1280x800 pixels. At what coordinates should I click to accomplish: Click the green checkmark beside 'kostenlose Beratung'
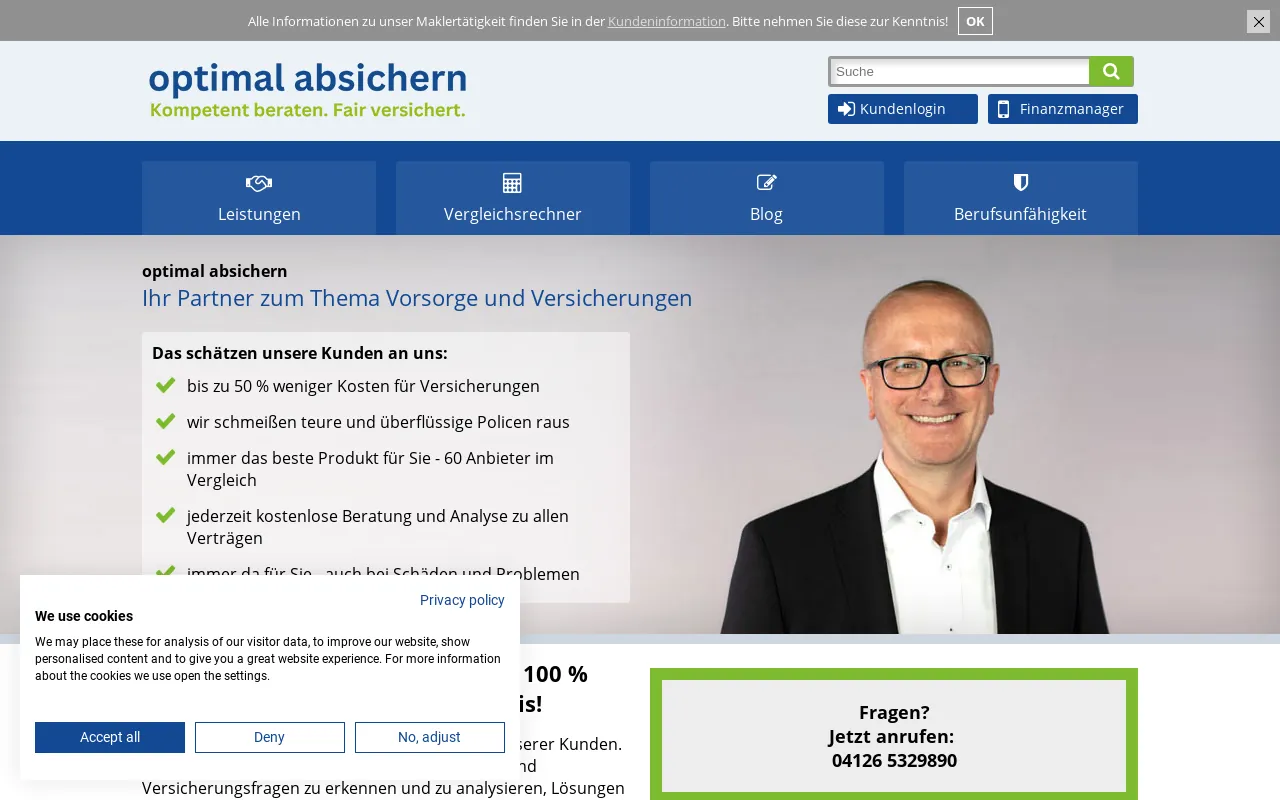(x=166, y=515)
